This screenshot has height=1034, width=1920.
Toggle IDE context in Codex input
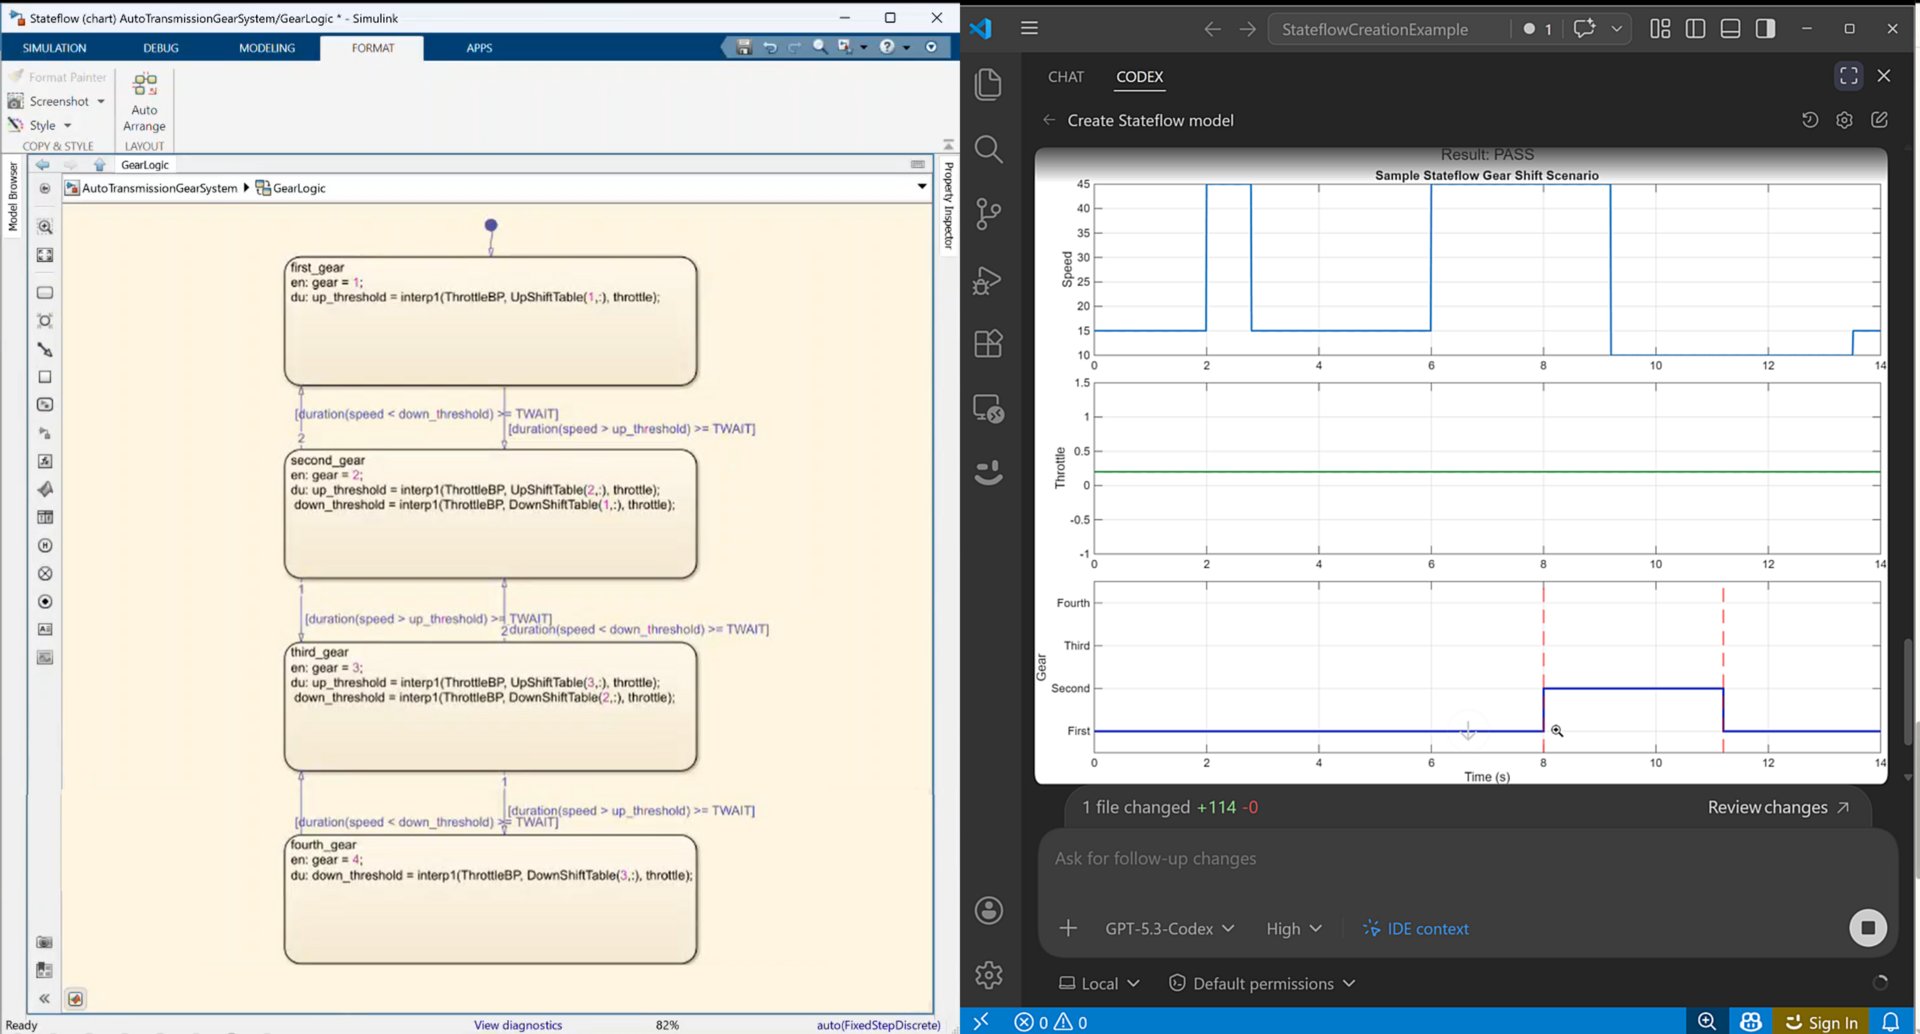(1416, 929)
